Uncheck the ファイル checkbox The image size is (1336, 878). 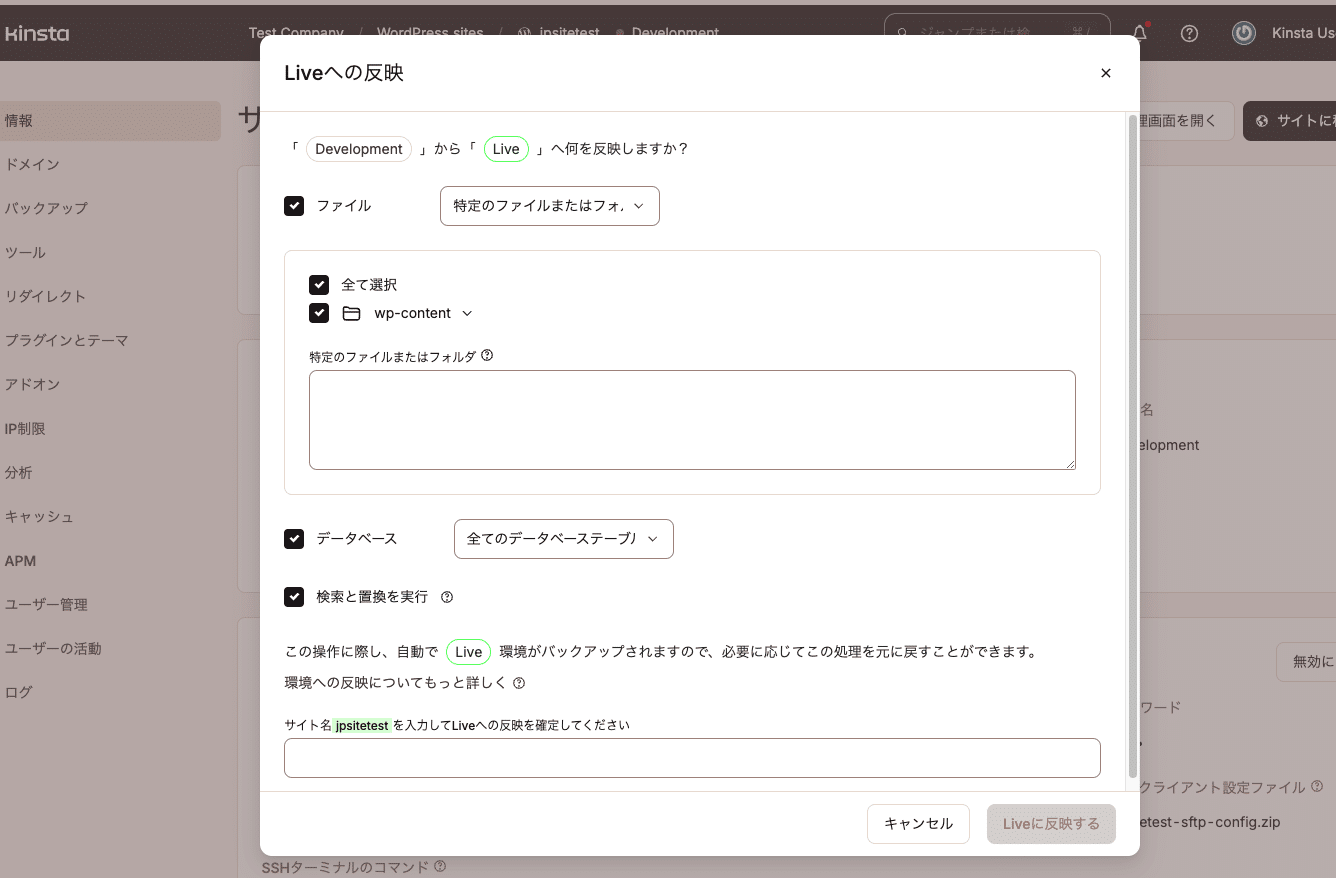coord(294,205)
